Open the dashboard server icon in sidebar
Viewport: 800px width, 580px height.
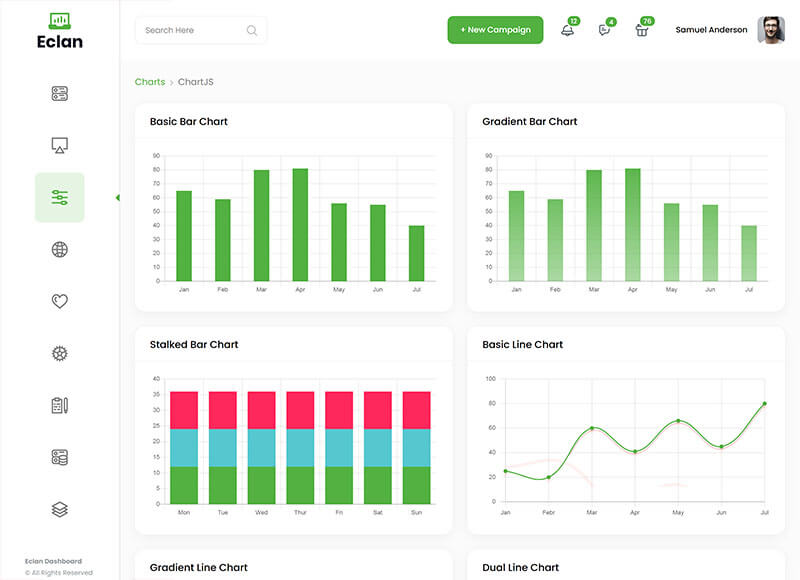click(59, 94)
